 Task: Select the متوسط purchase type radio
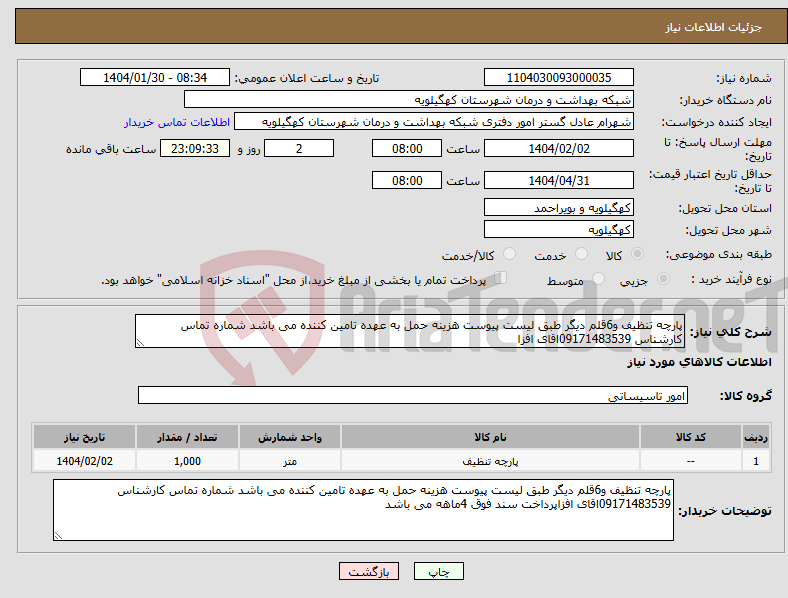[598, 278]
